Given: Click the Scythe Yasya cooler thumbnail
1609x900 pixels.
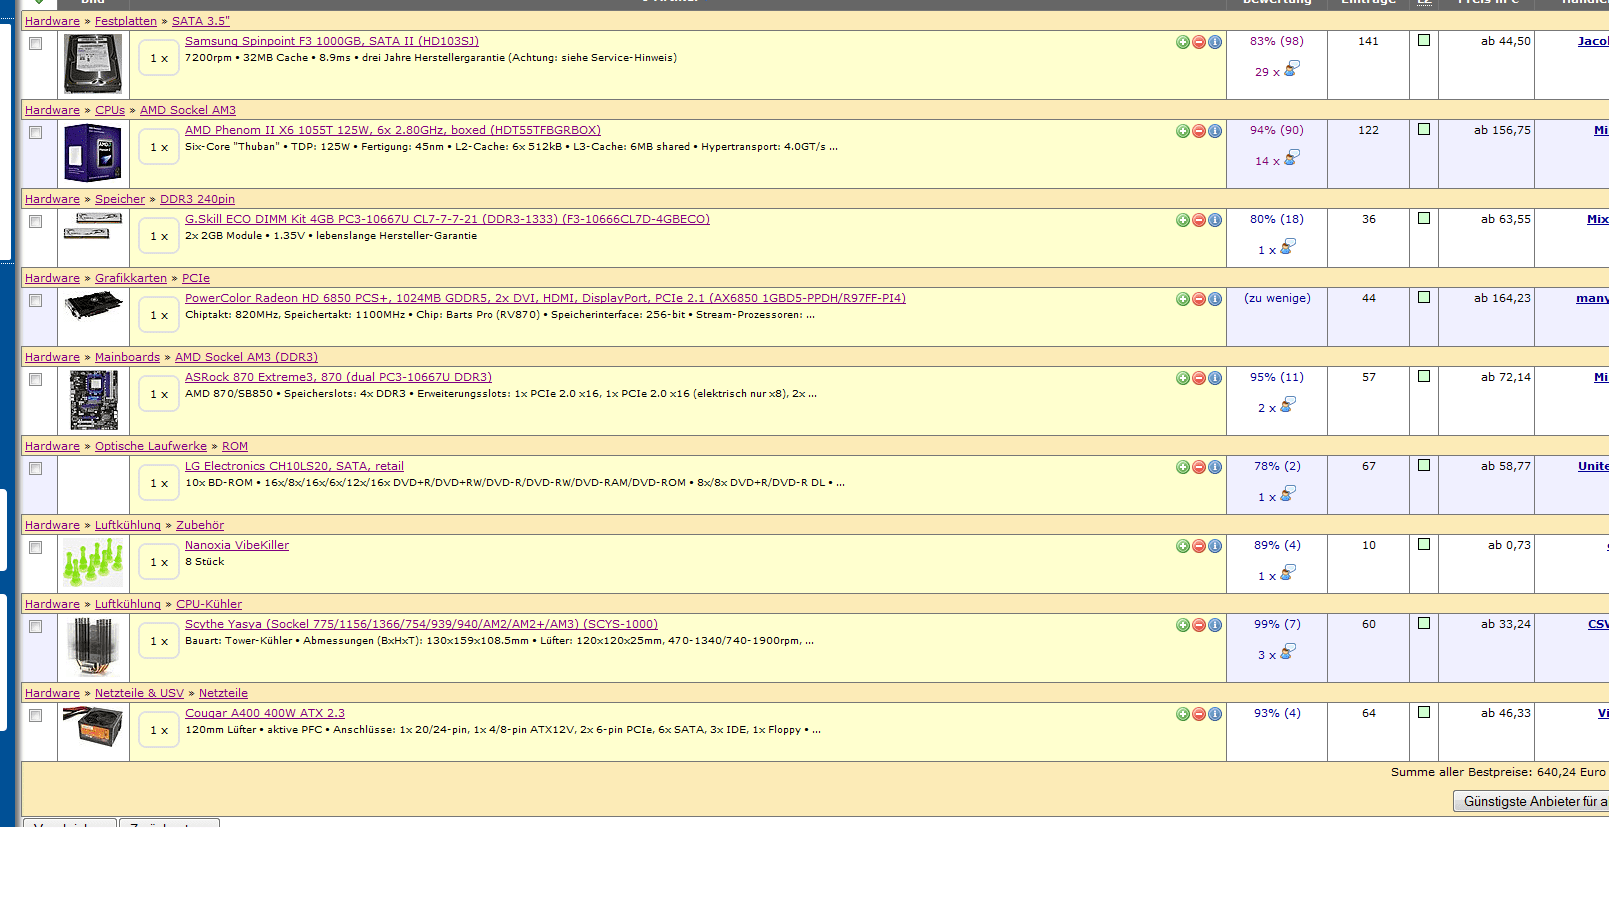Looking at the screenshot, I should pos(93,647).
